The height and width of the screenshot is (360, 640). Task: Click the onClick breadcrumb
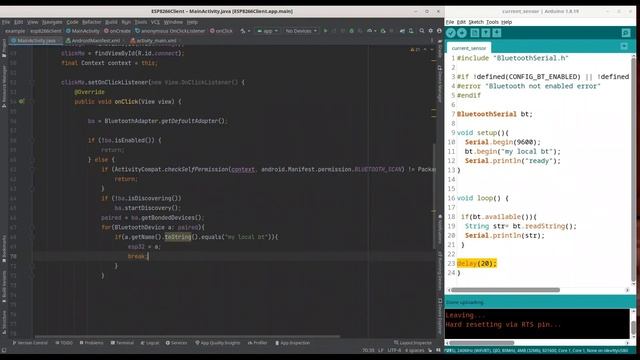point(221,31)
